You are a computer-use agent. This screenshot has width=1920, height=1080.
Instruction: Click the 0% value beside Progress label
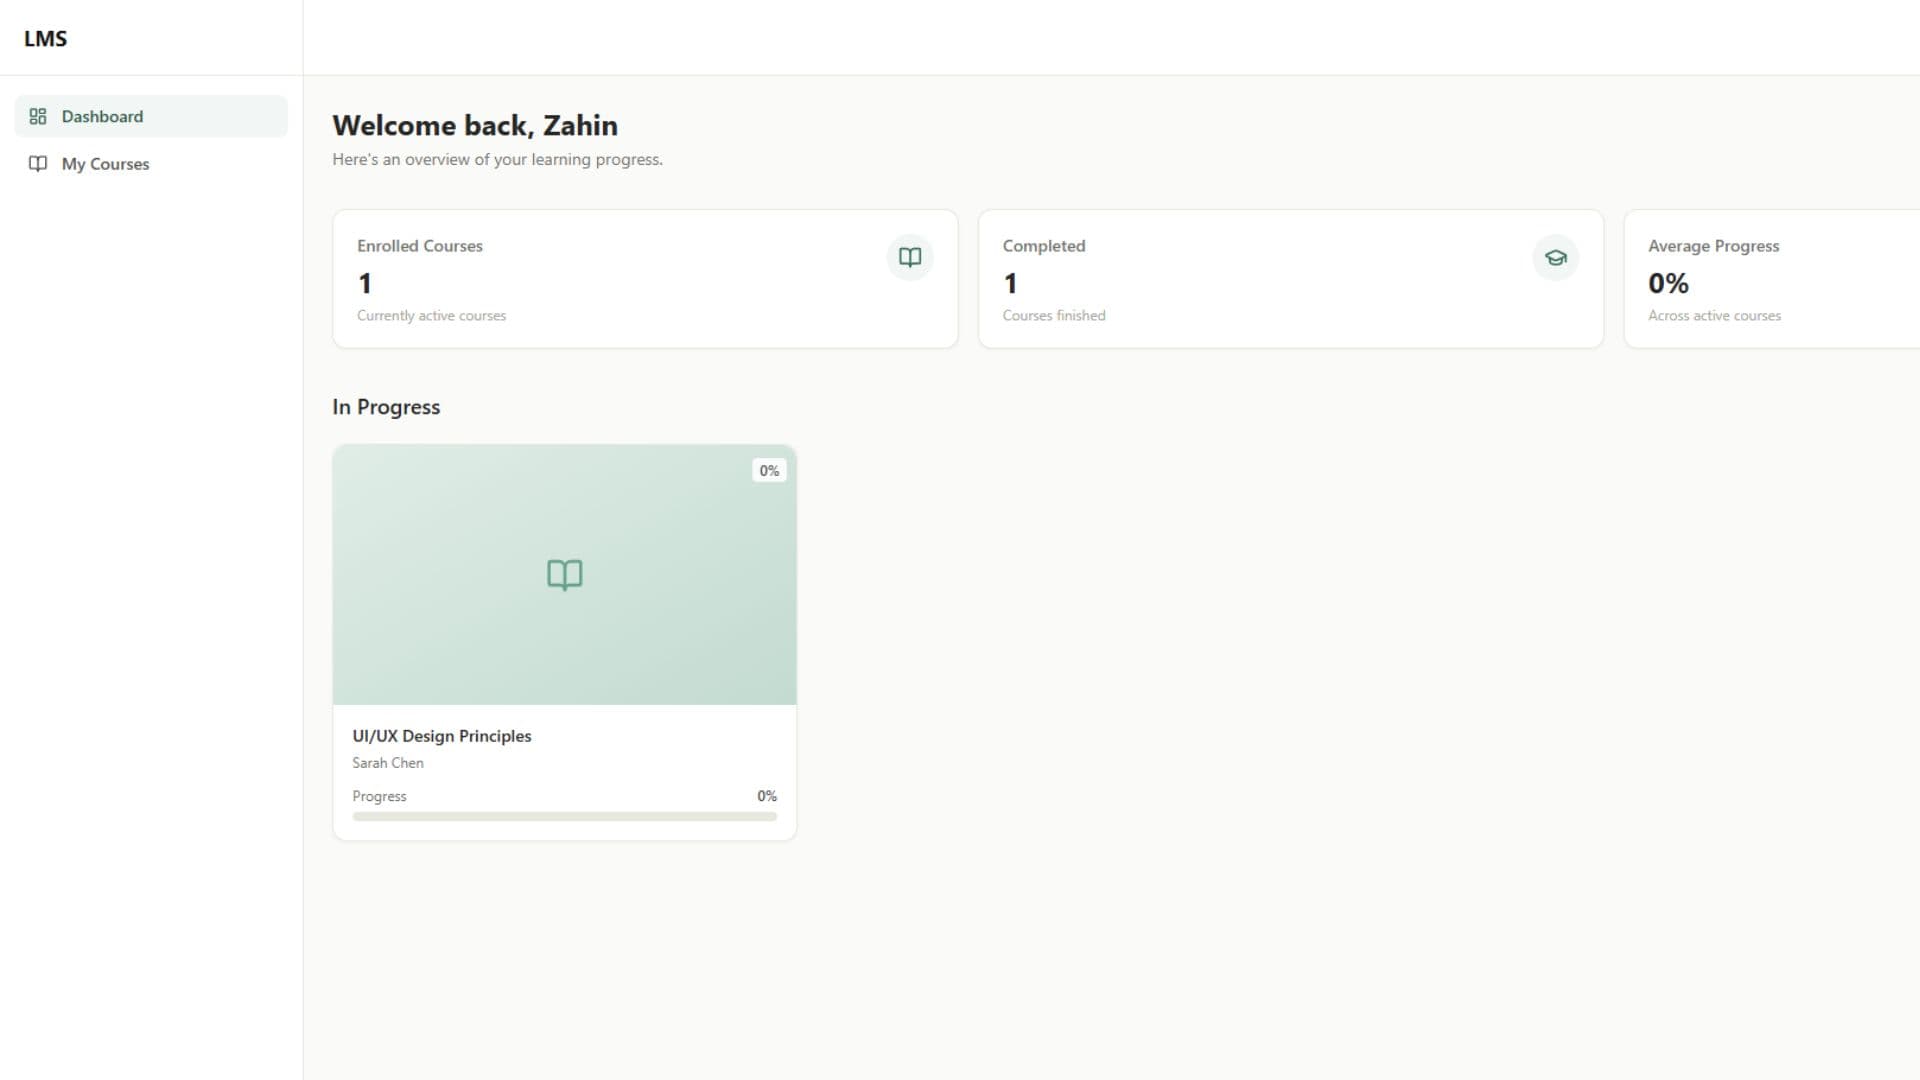(x=767, y=796)
